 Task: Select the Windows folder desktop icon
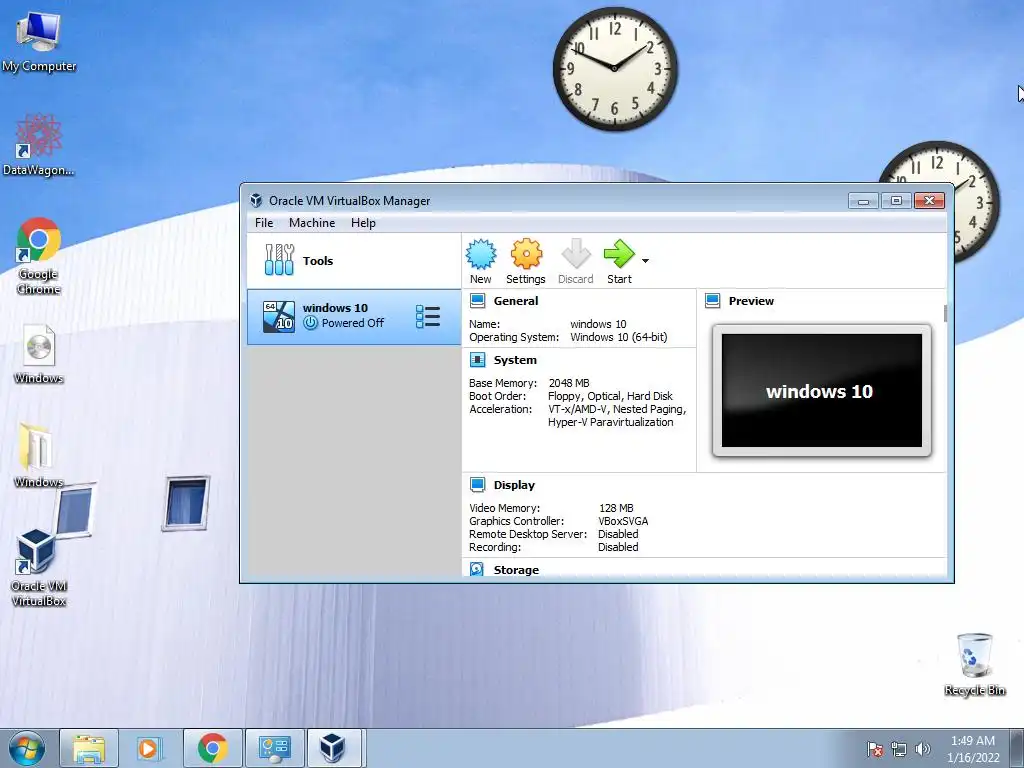[39, 455]
